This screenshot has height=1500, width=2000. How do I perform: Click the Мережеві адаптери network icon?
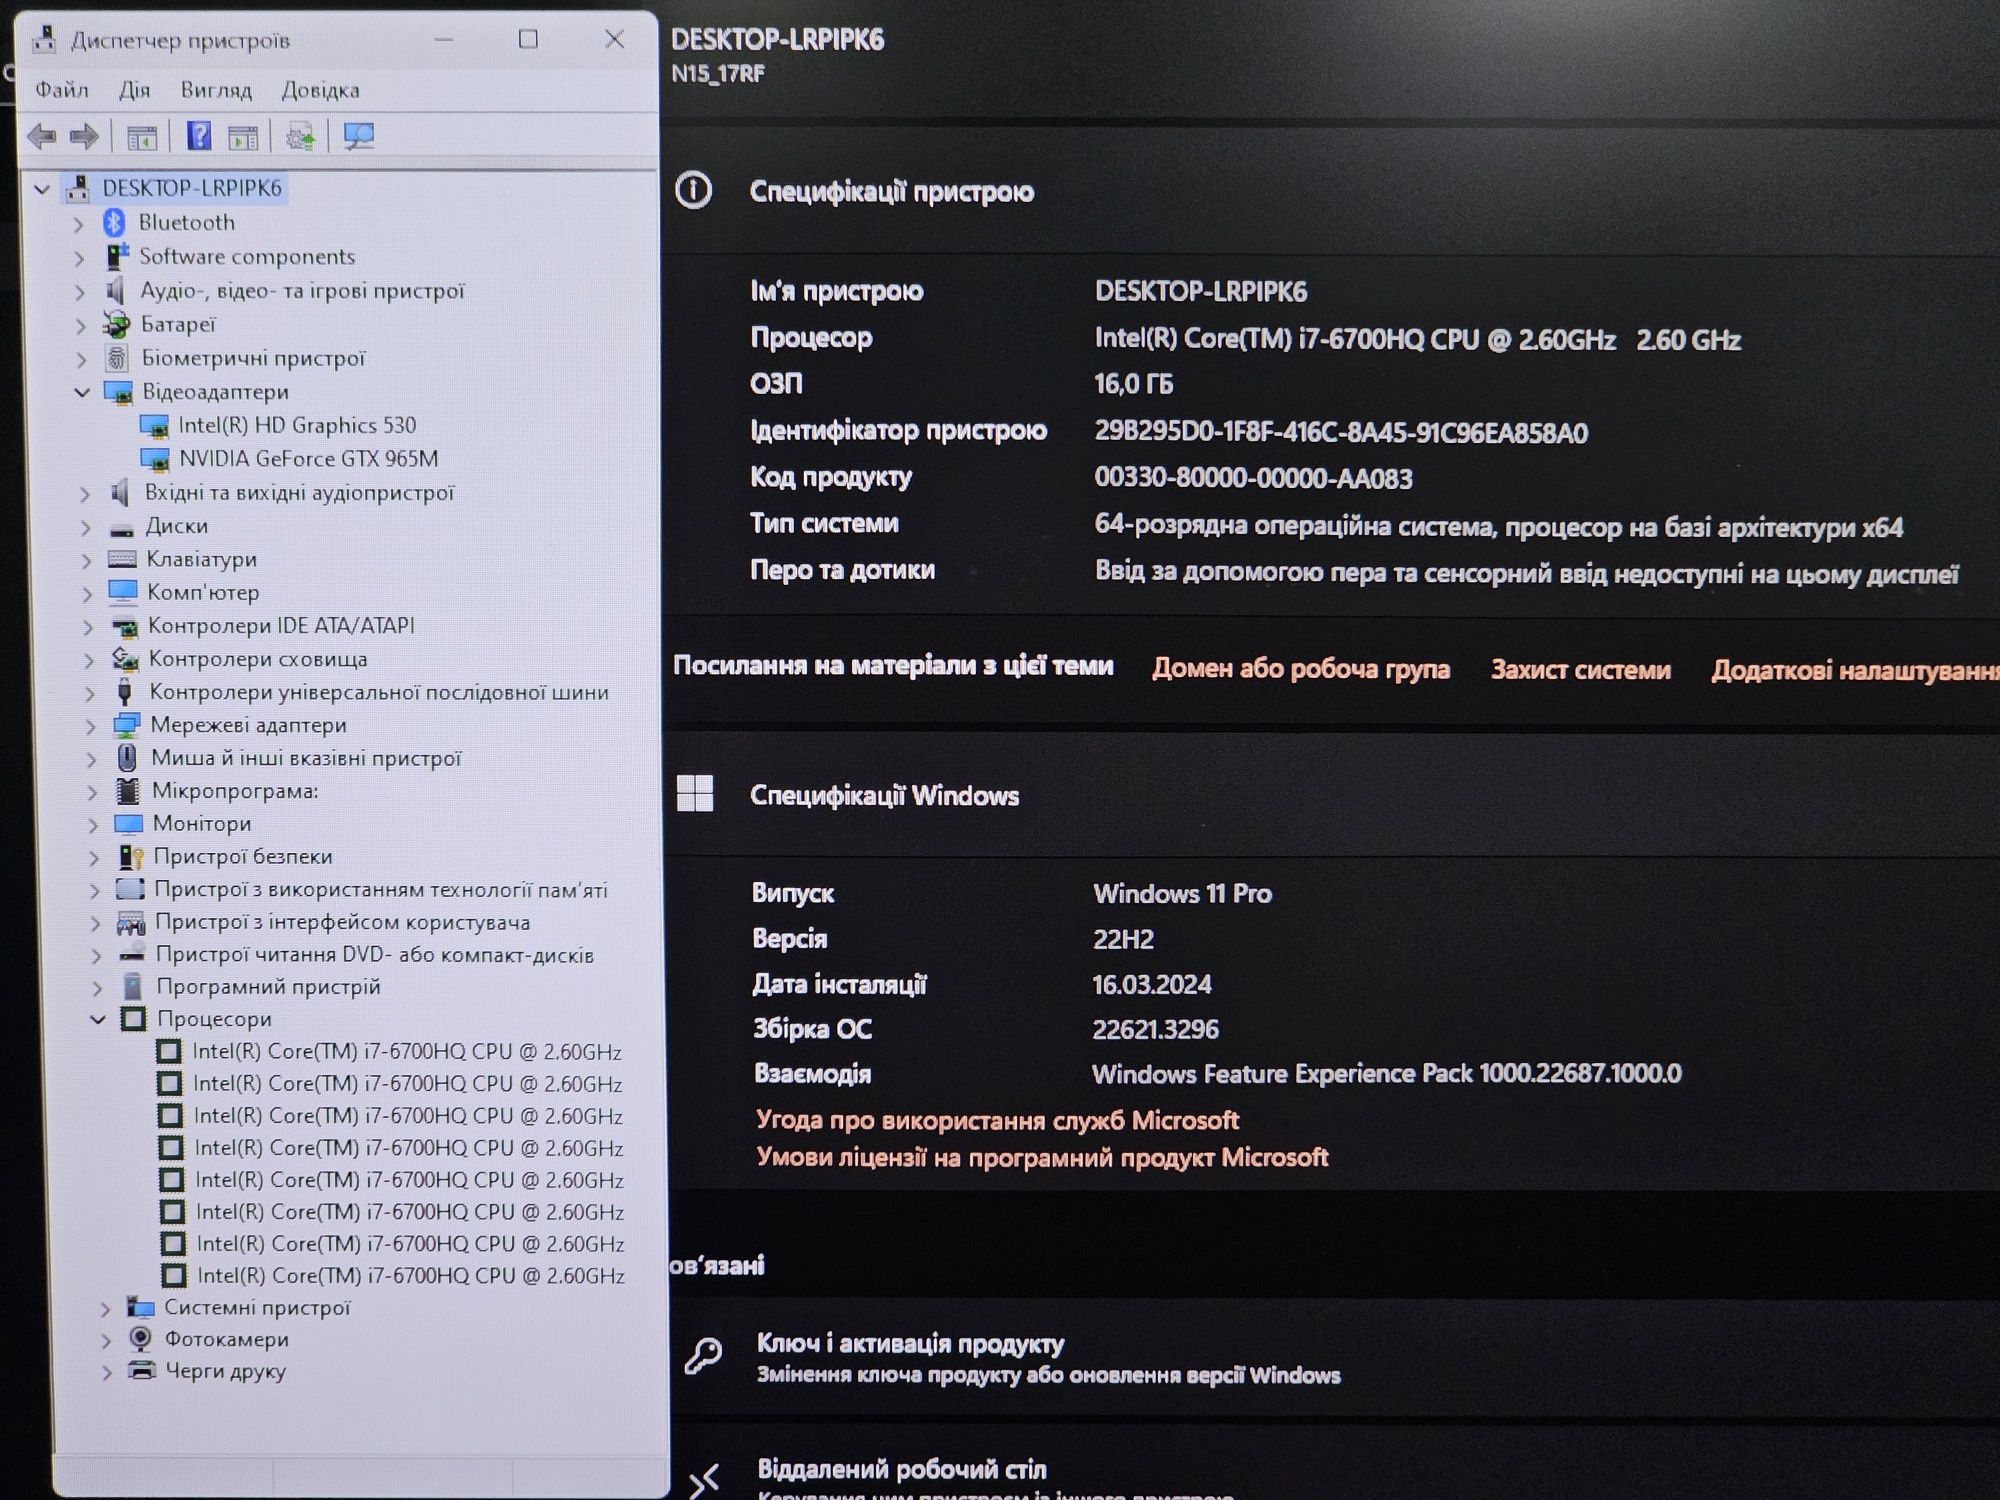pos(126,725)
